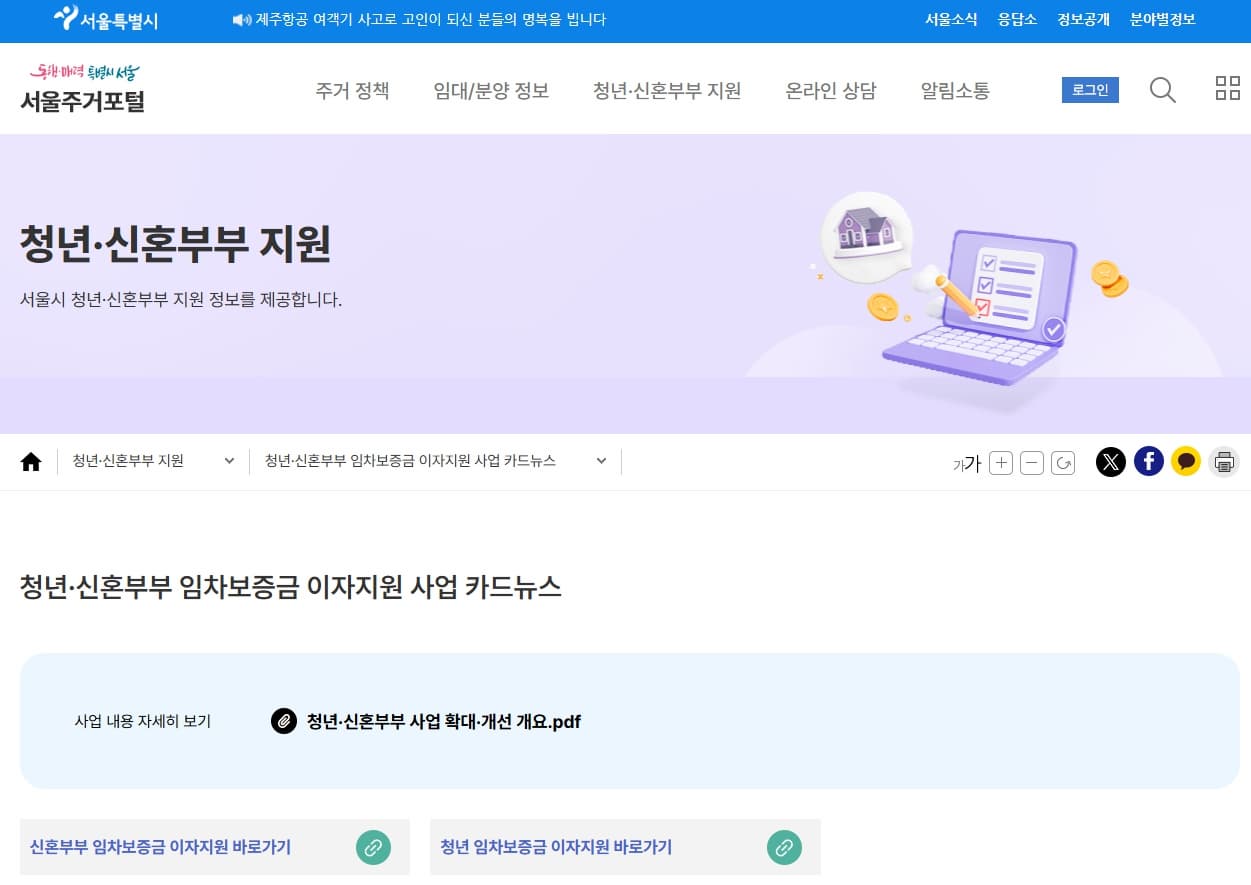The image size is (1251, 885).
Task: Reset the font size with the refresh icon
Action: 1063,462
